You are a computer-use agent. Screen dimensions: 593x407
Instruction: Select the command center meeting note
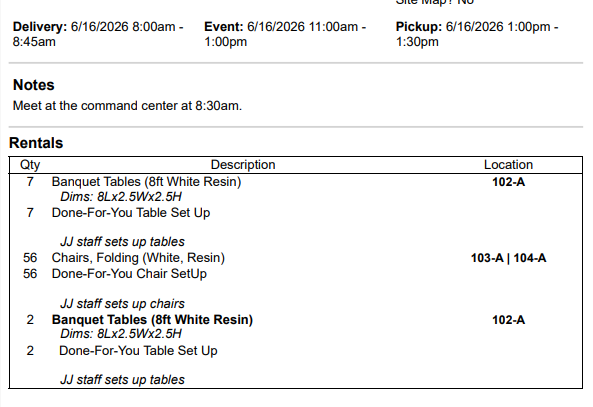coord(127,106)
